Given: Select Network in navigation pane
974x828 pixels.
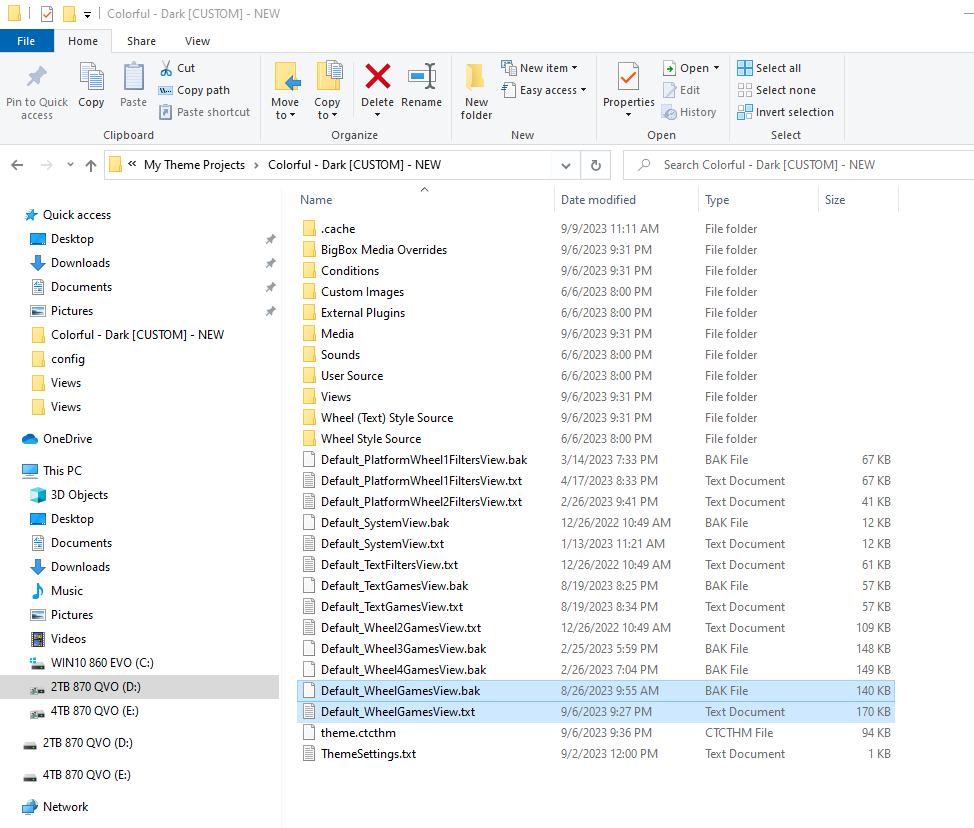Looking at the screenshot, I should [65, 807].
